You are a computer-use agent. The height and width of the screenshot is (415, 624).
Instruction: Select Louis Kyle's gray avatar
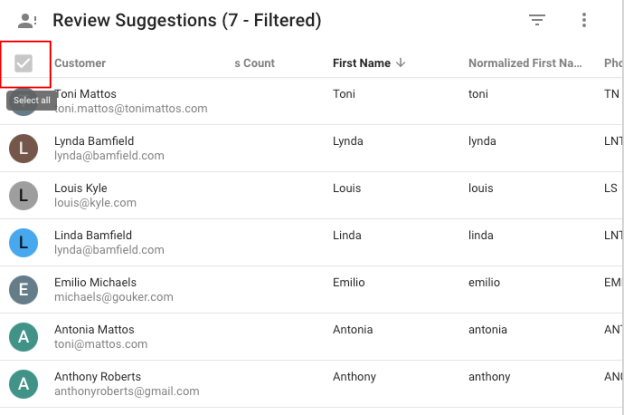[23, 195]
